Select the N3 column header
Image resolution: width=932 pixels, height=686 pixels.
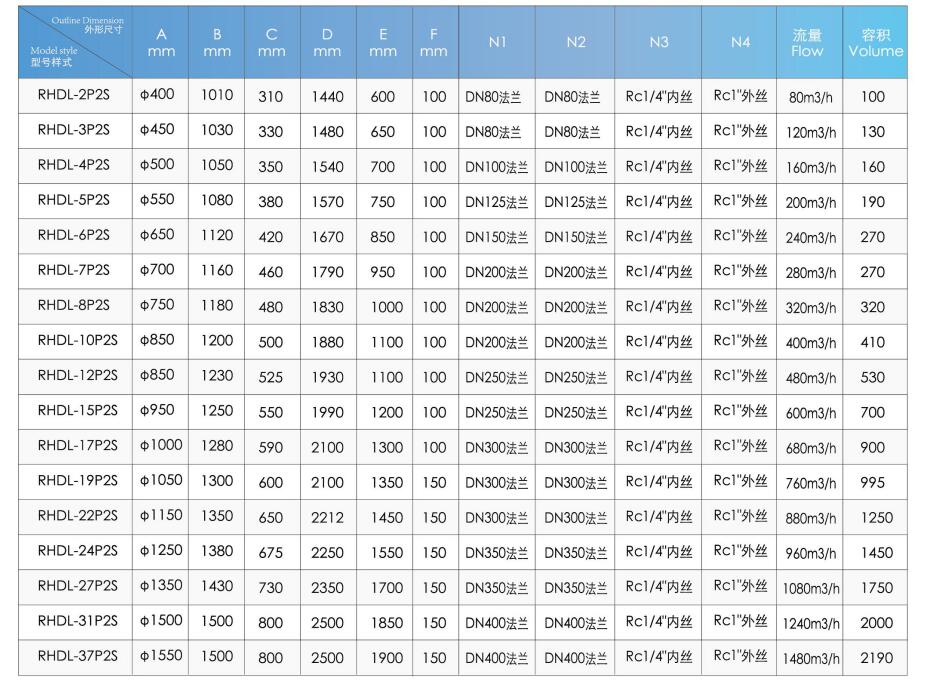pos(659,42)
